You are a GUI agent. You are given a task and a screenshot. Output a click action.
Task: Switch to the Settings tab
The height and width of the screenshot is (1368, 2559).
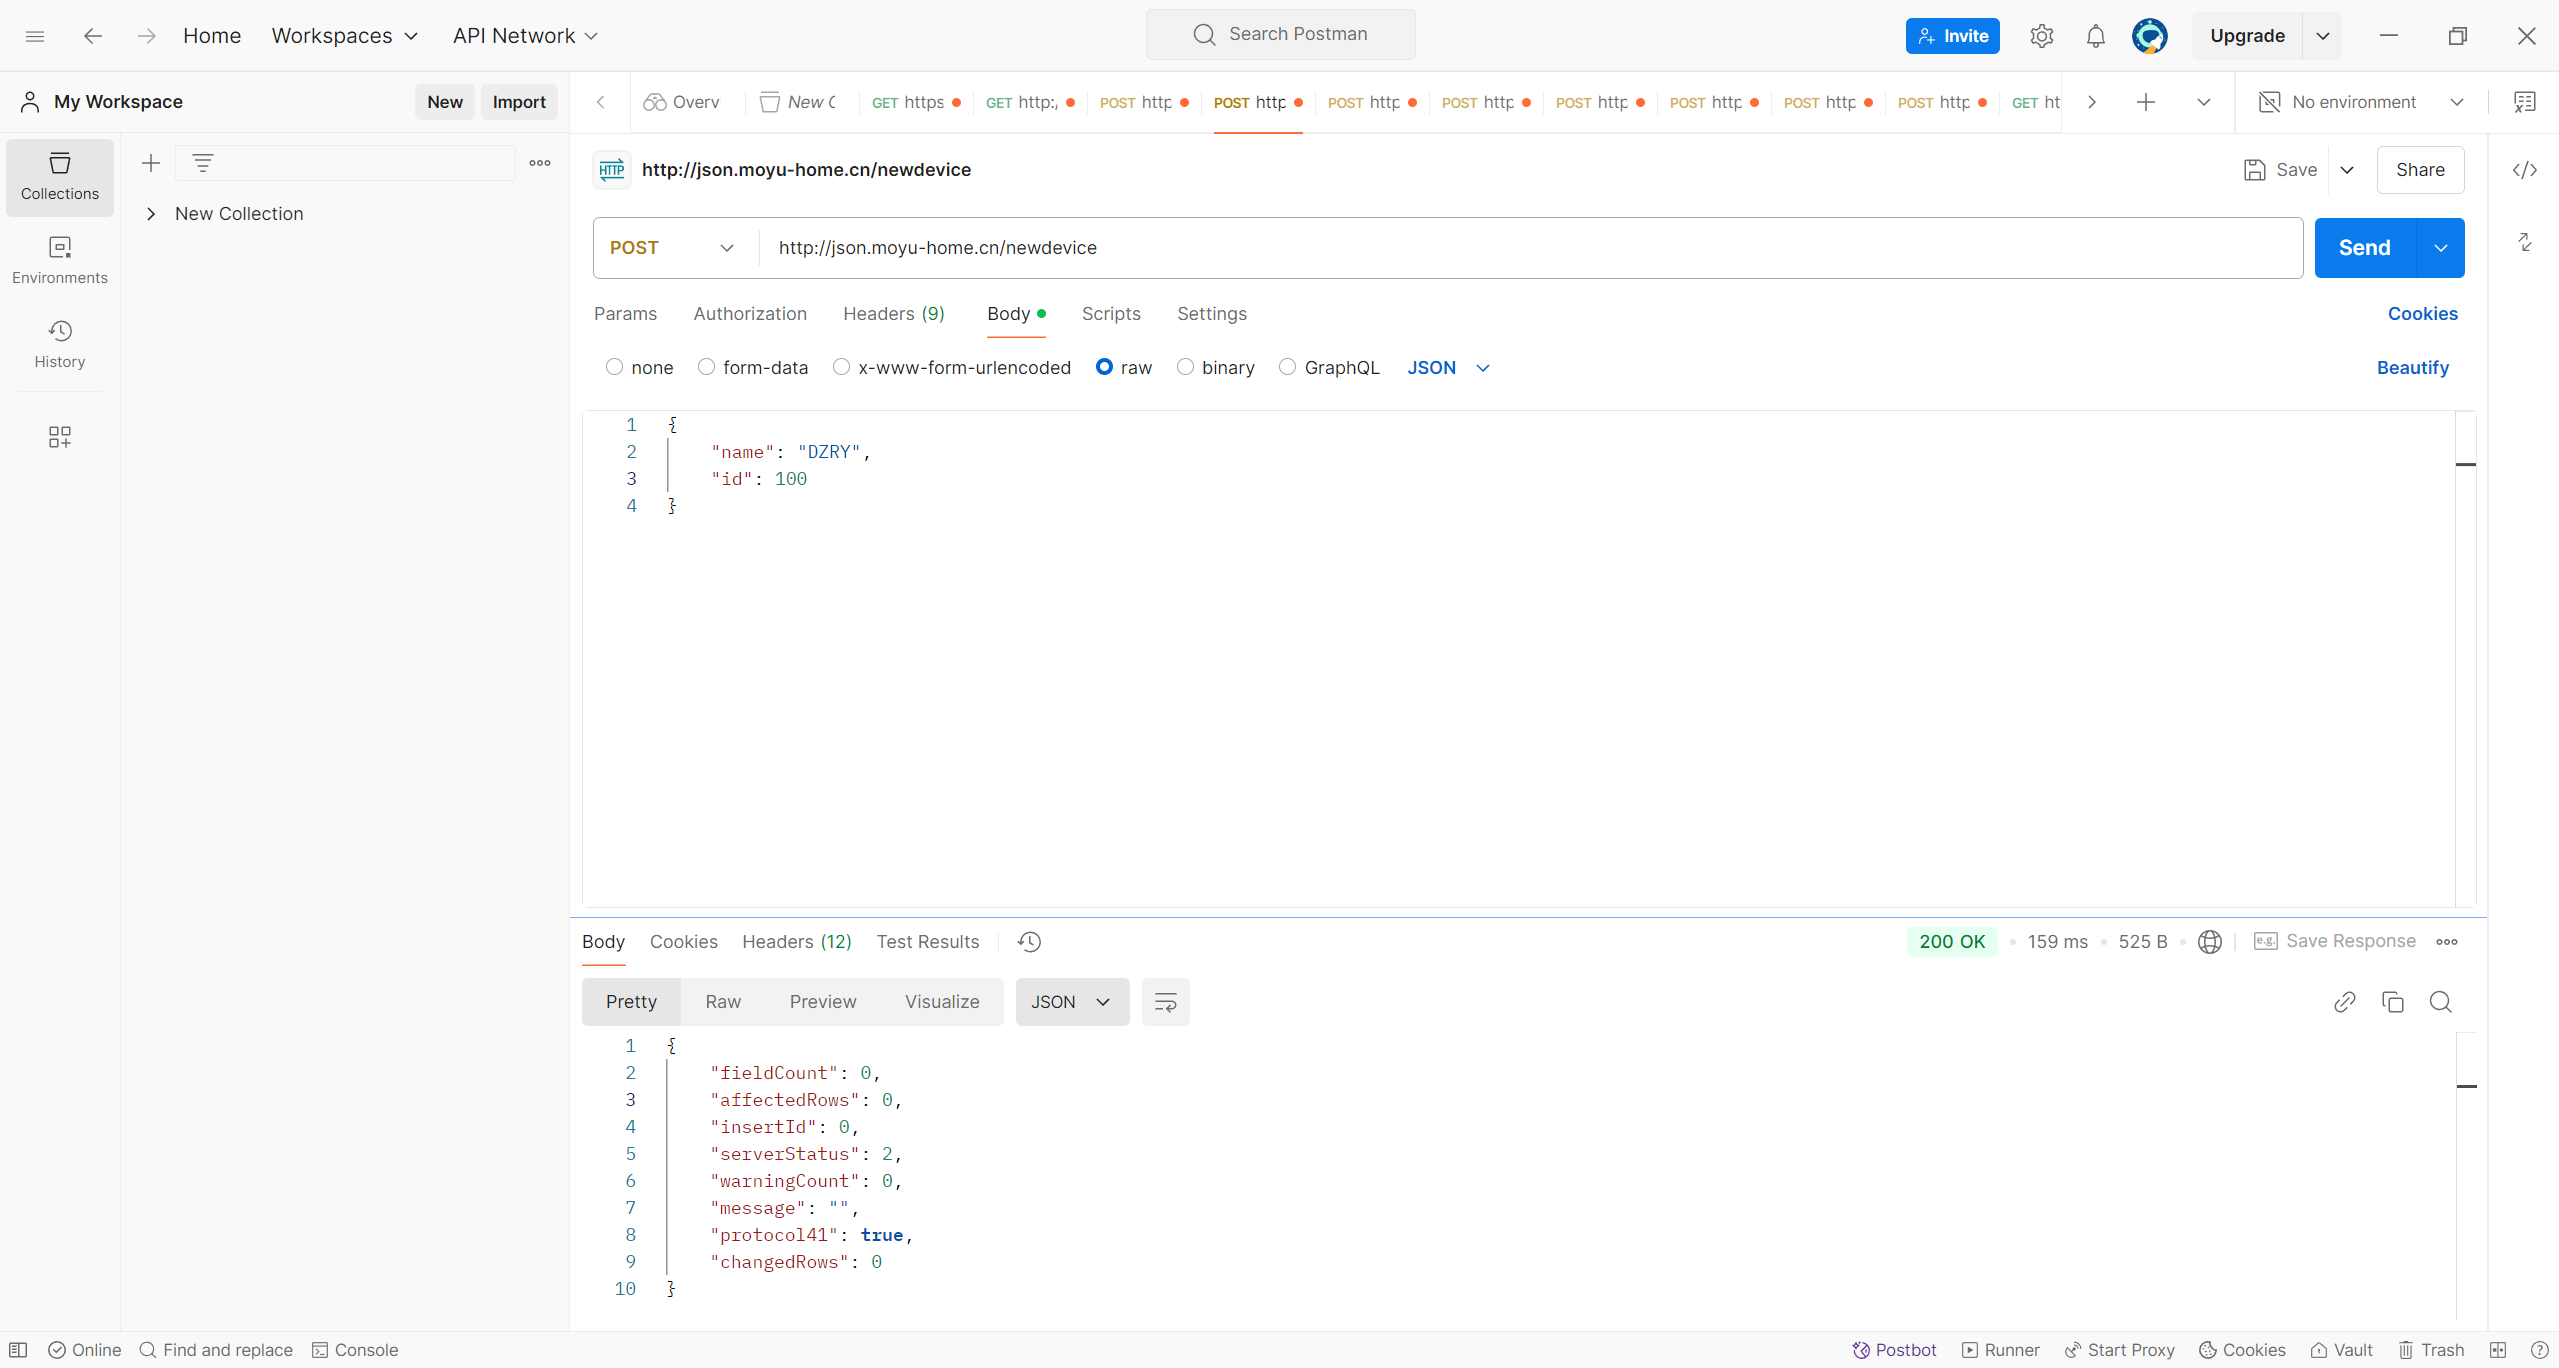pos(1212,314)
